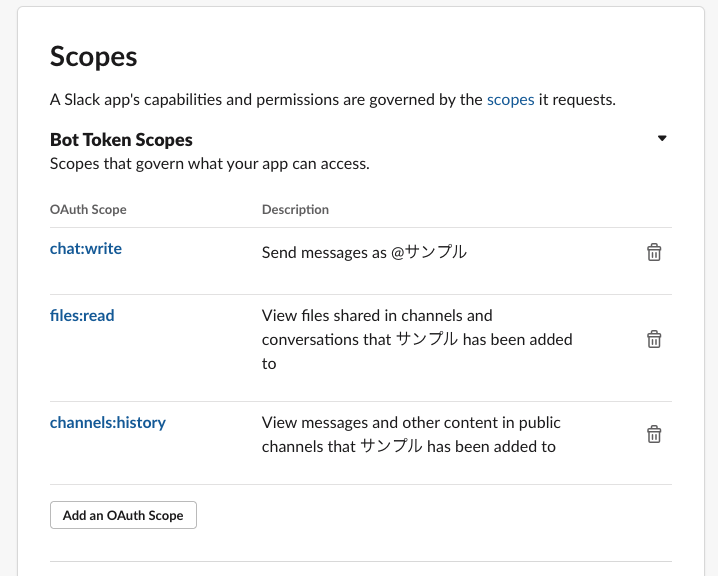
Task: Remove the files:read scope via trash icon
Action: click(x=654, y=339)
